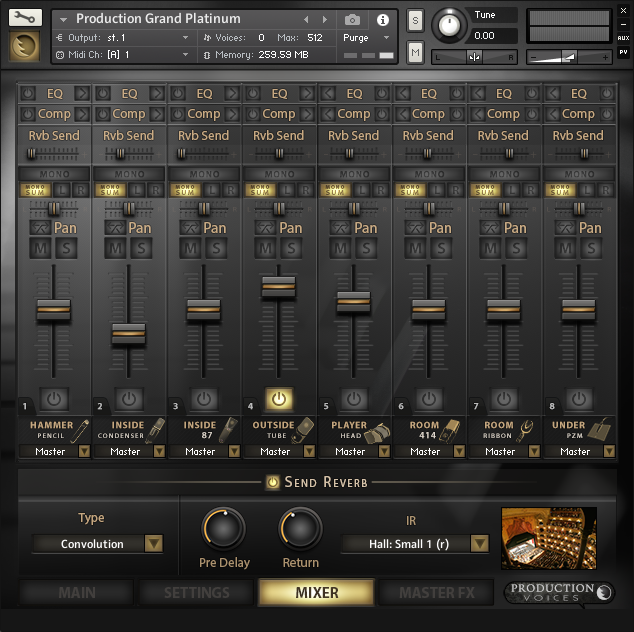The image size is (634, 632).
Task: Click the Hammer Pencil microphone icon
Action: [x=80, y=431]
